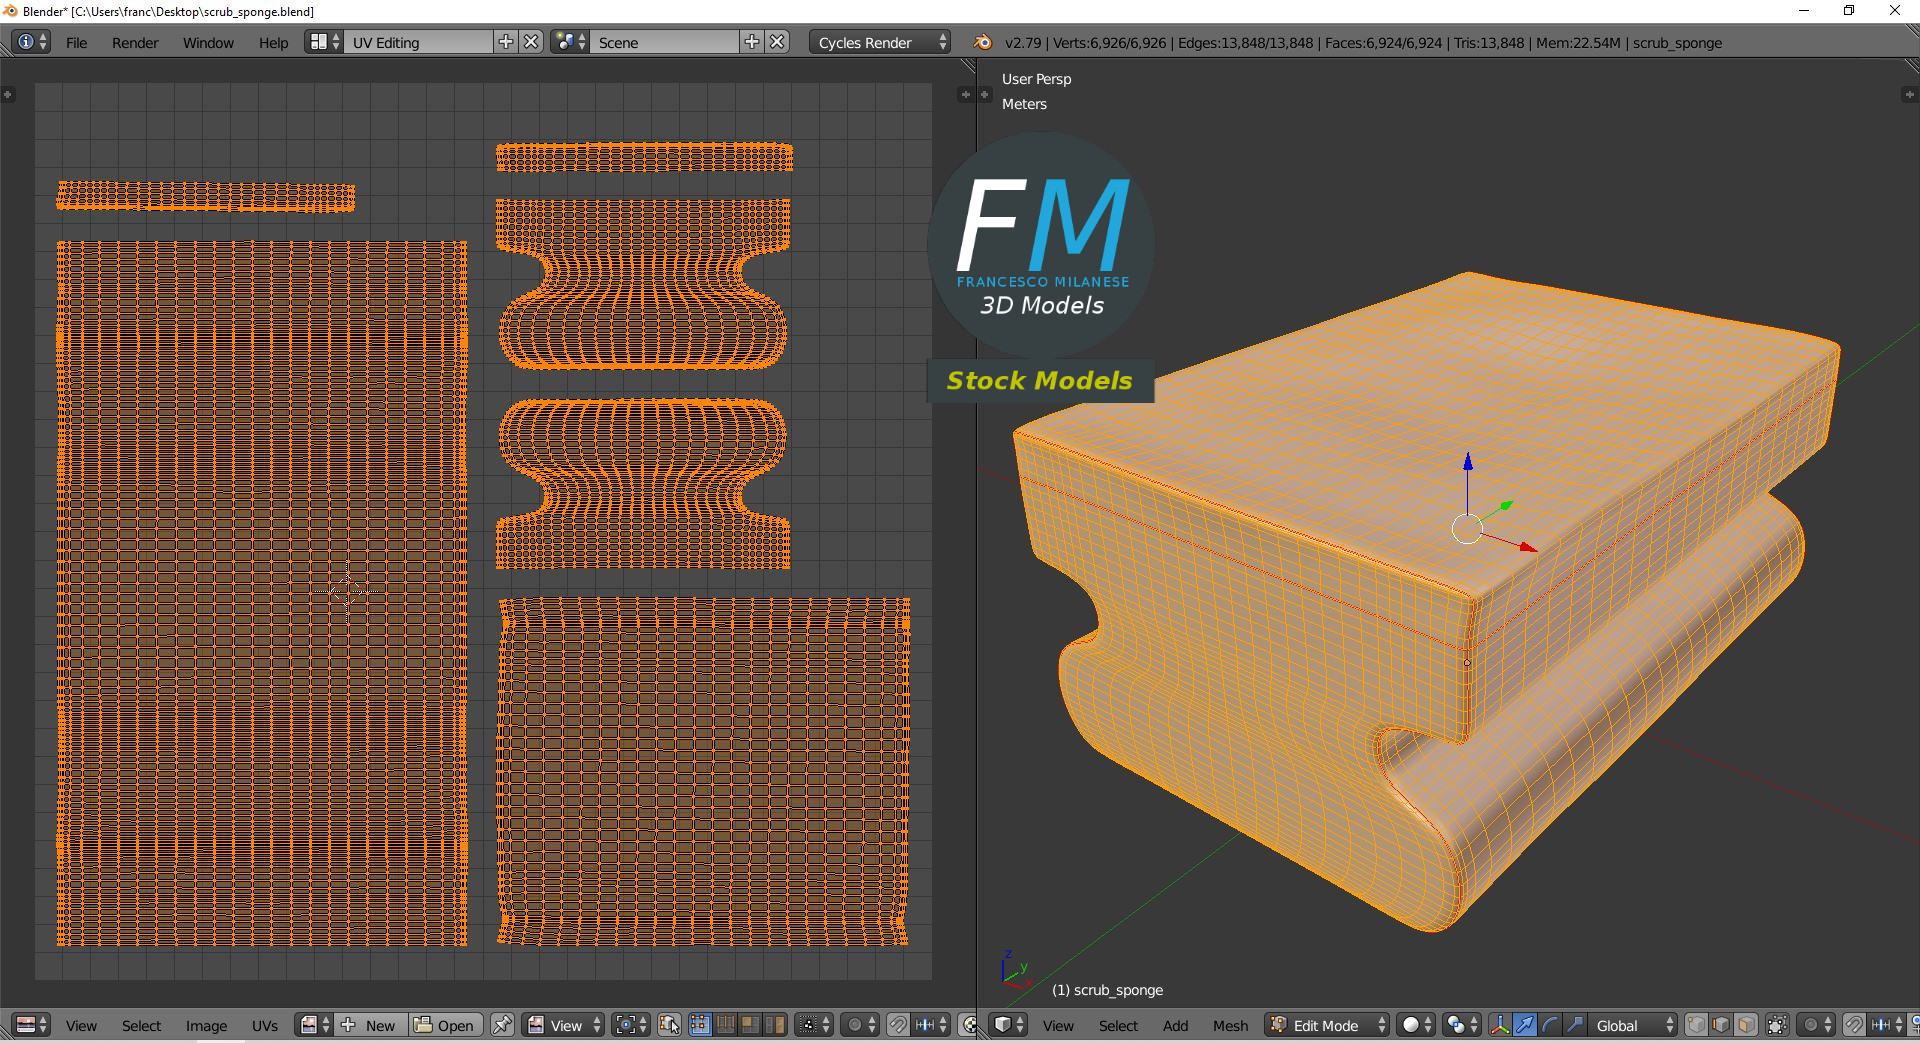Open the Global transform orientation dropdown
The width and height of the screenshot is (1920, 1043).
[x=1633, y=1025]
